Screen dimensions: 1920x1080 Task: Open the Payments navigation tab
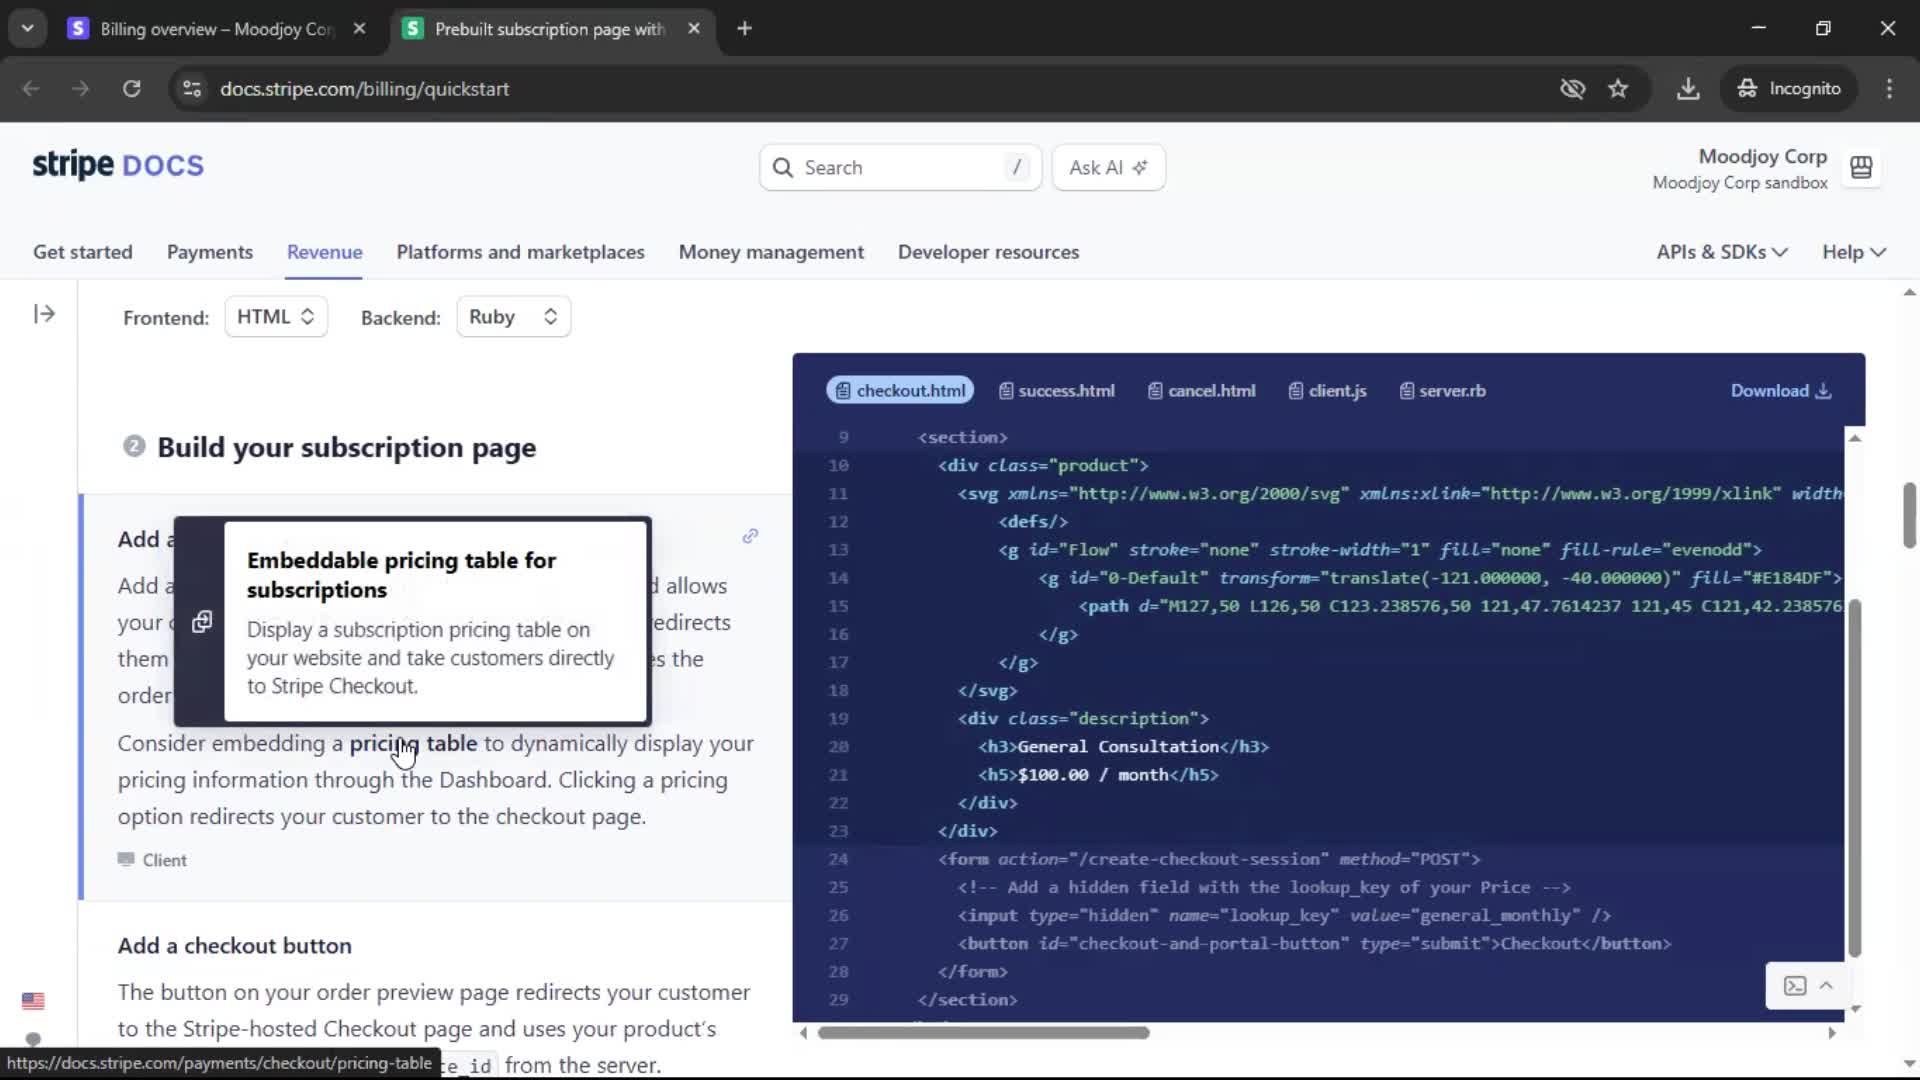coord(209,252)
